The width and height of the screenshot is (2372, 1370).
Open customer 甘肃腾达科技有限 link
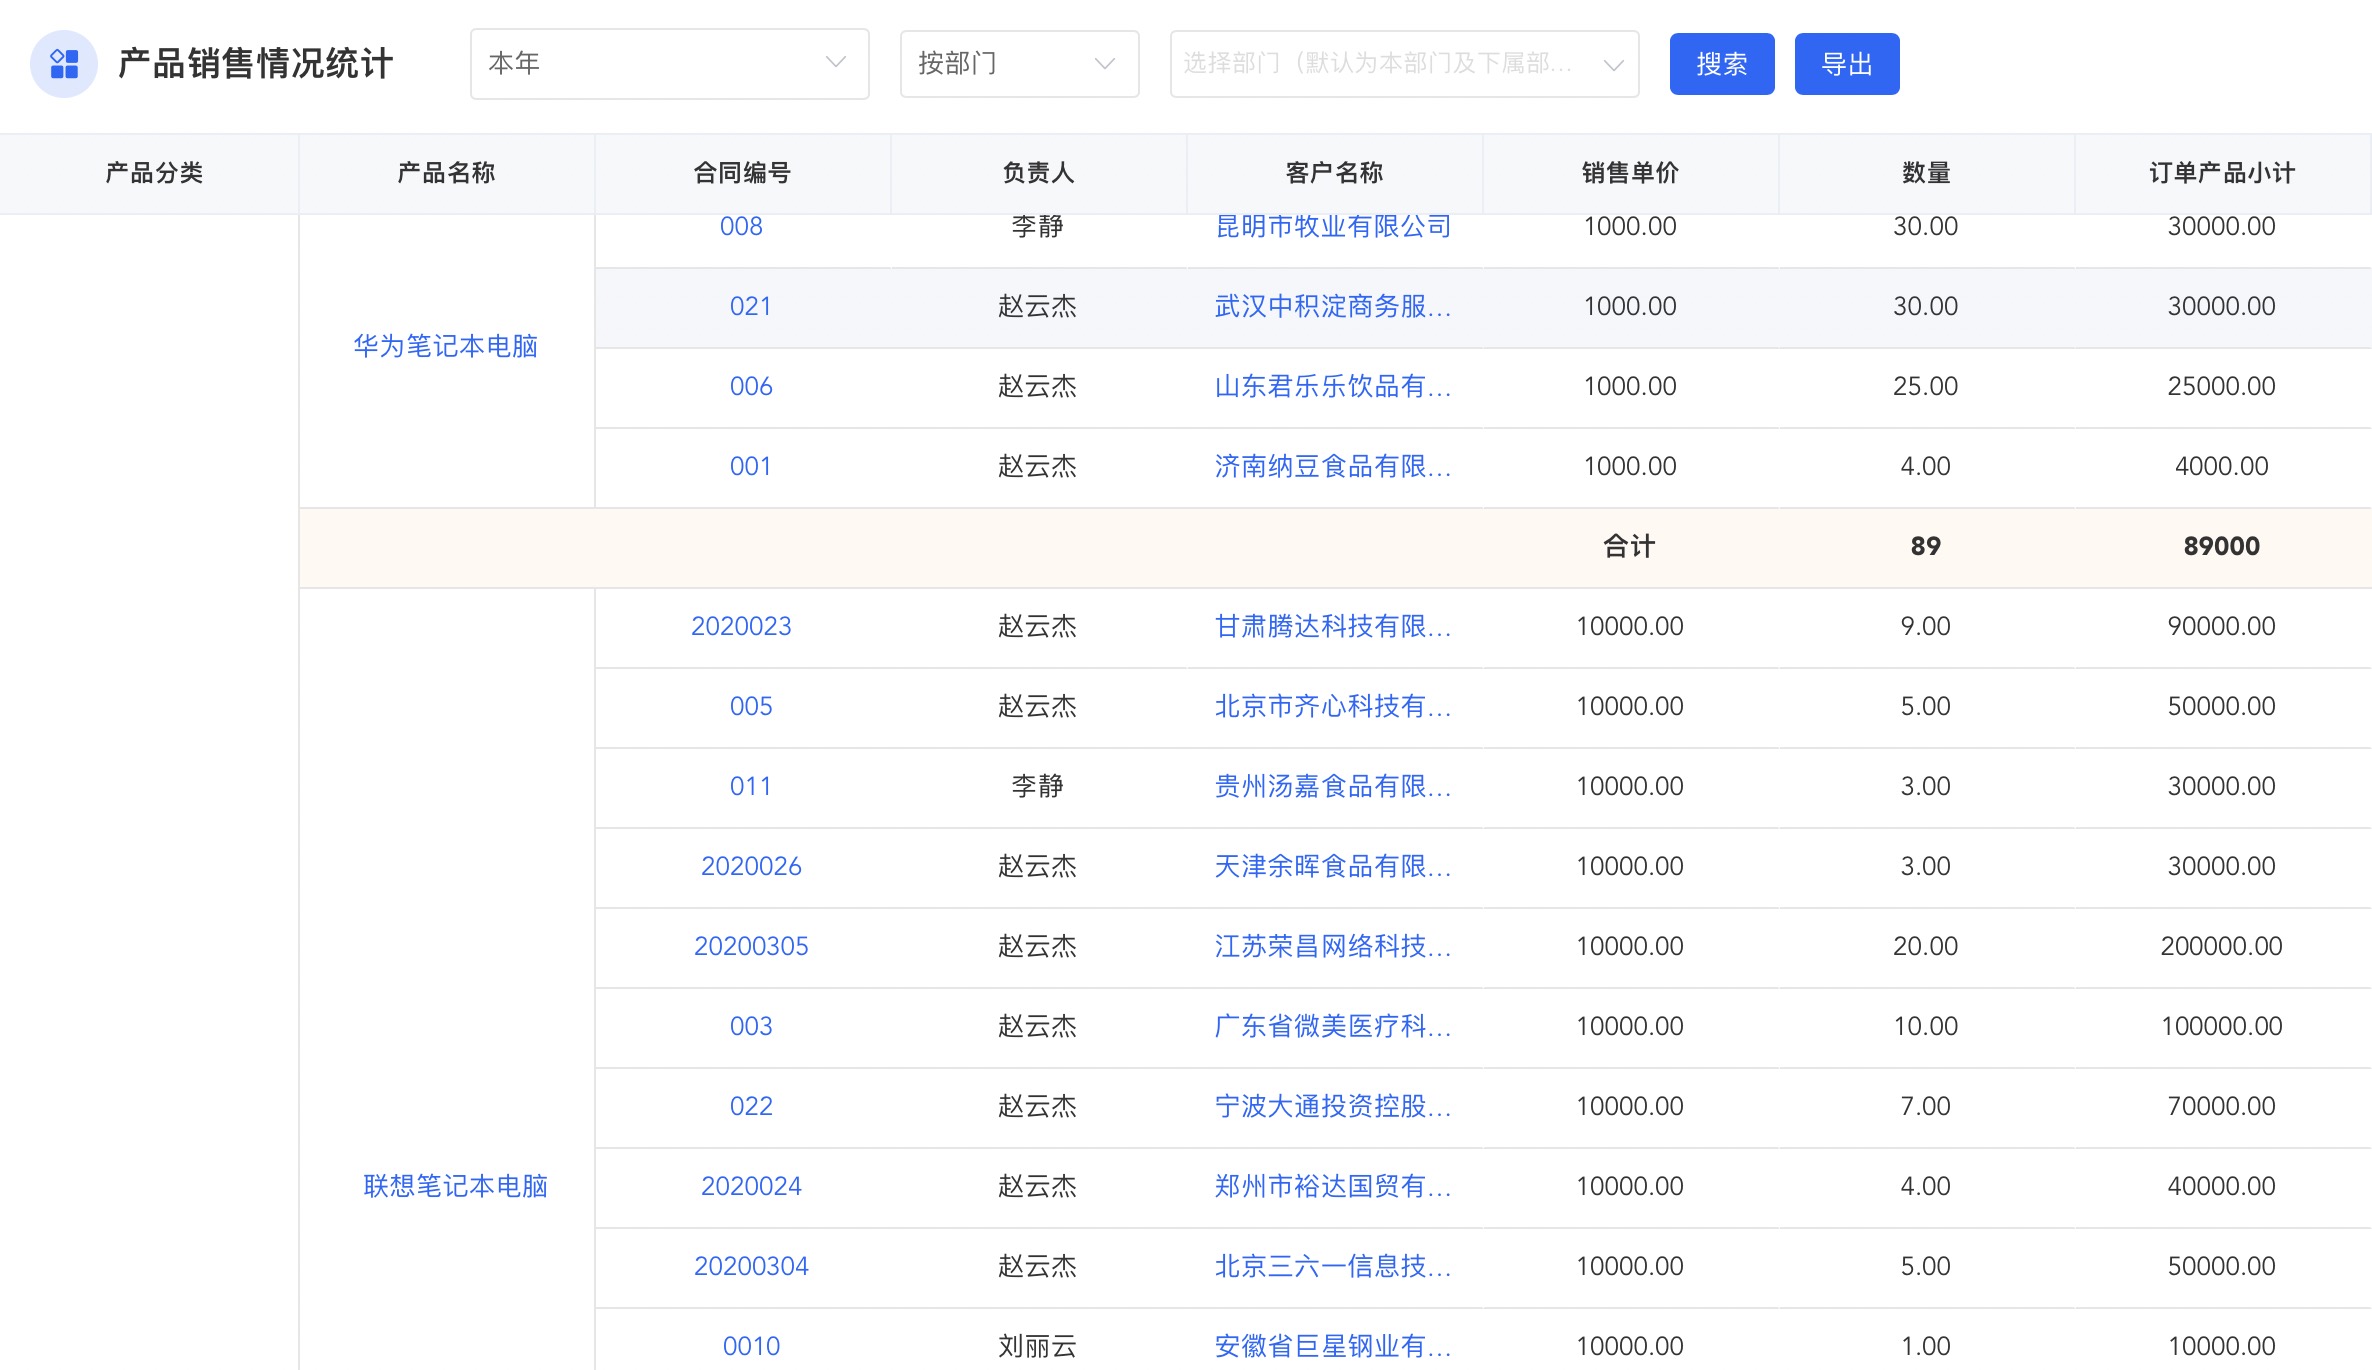[x=1332, y=626]
